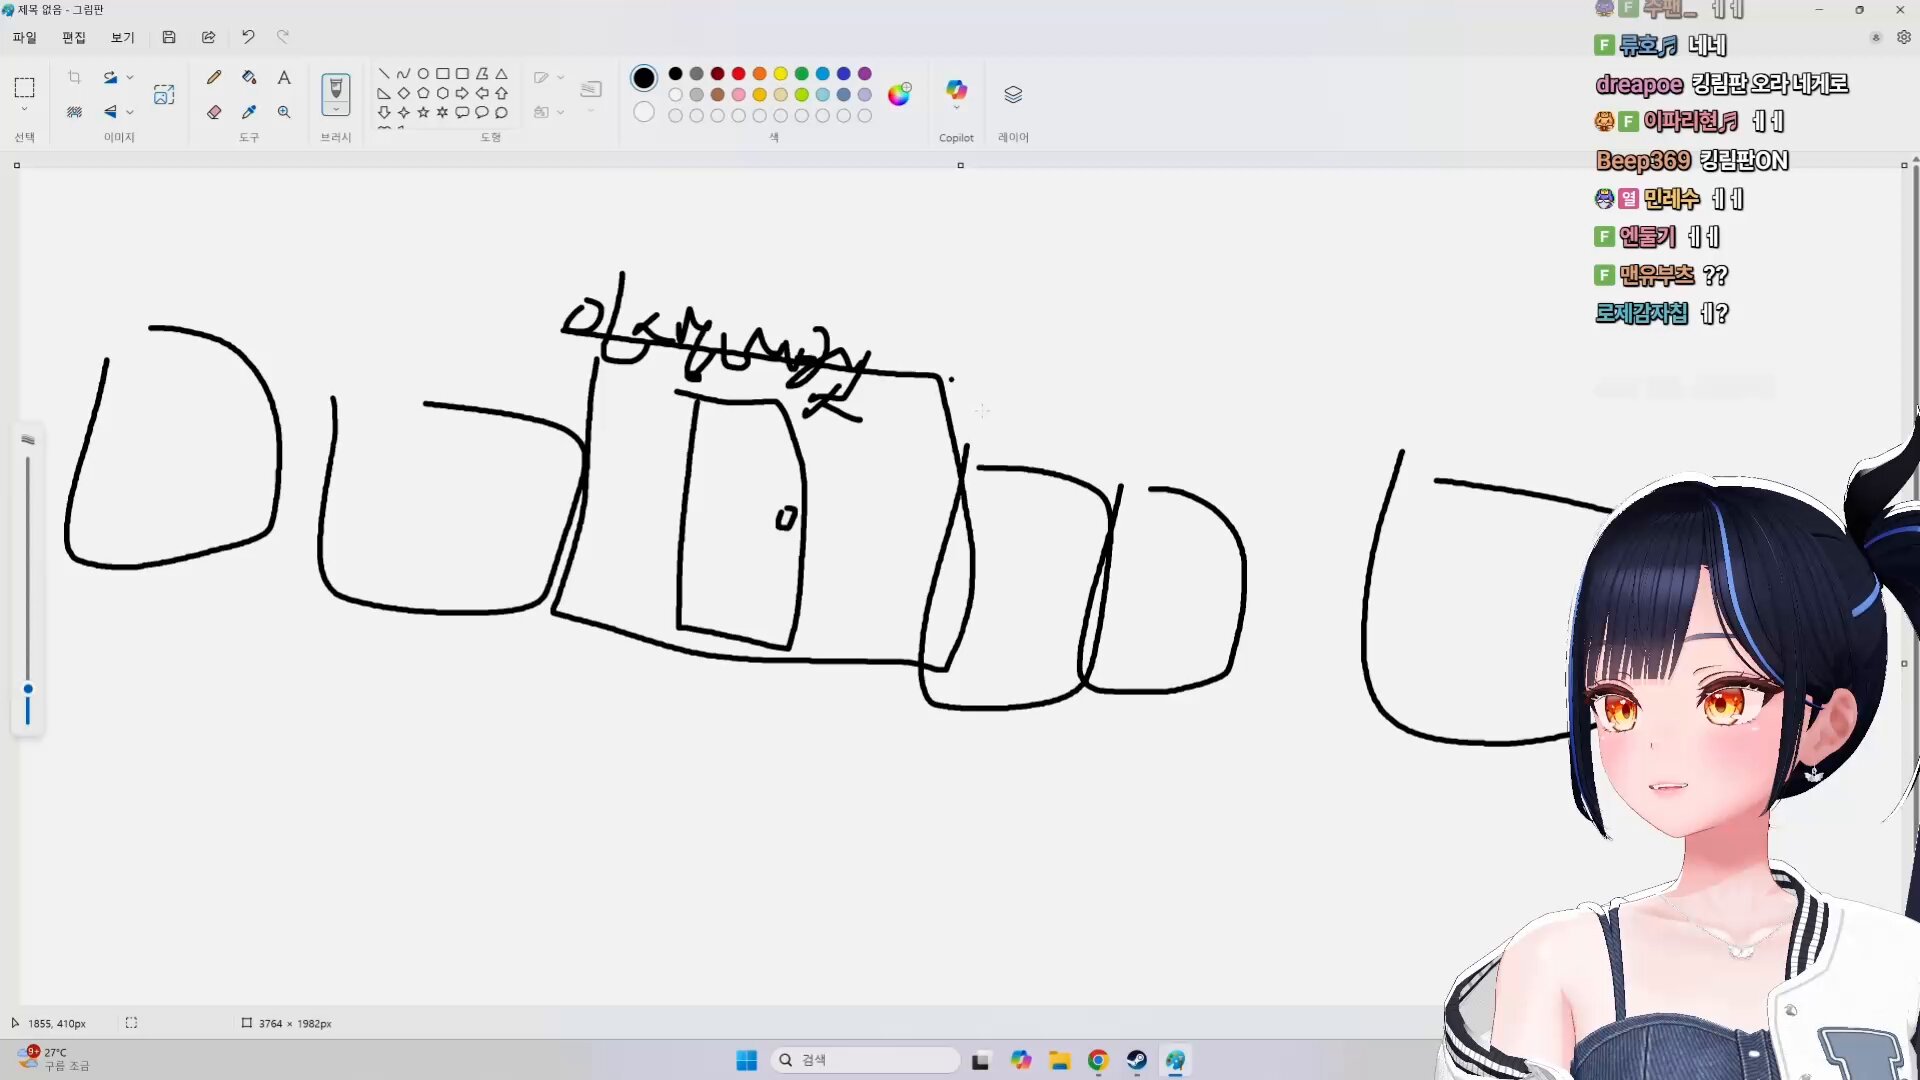Select the Color picker eyedropper
Viewport: 1920px width, 1080px height.
[x=249, y=112]
